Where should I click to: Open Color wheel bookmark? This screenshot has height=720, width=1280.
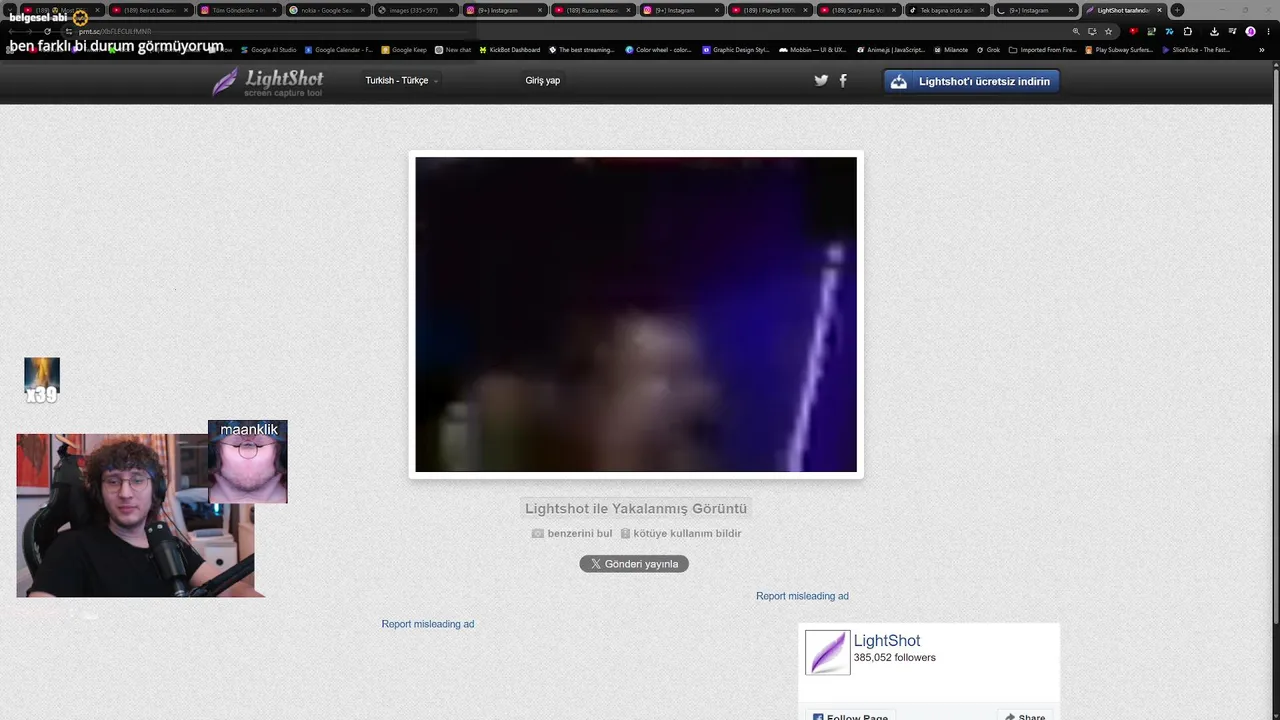(x=658, y=50)
